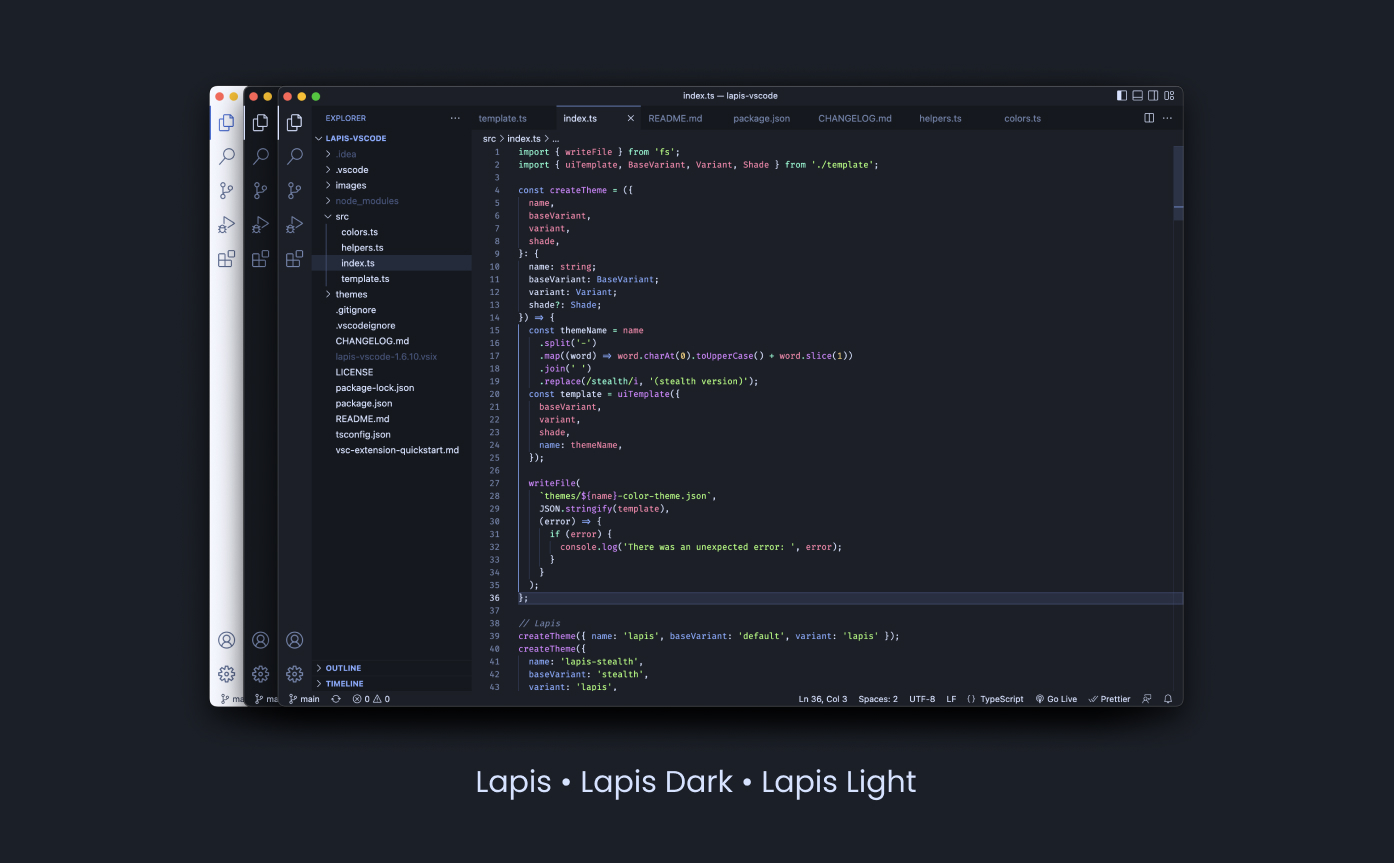Click Explorer icon in Lapis Light window
Image resolution: width=1394 pixels, height=863 pixels.
[227, 123]
